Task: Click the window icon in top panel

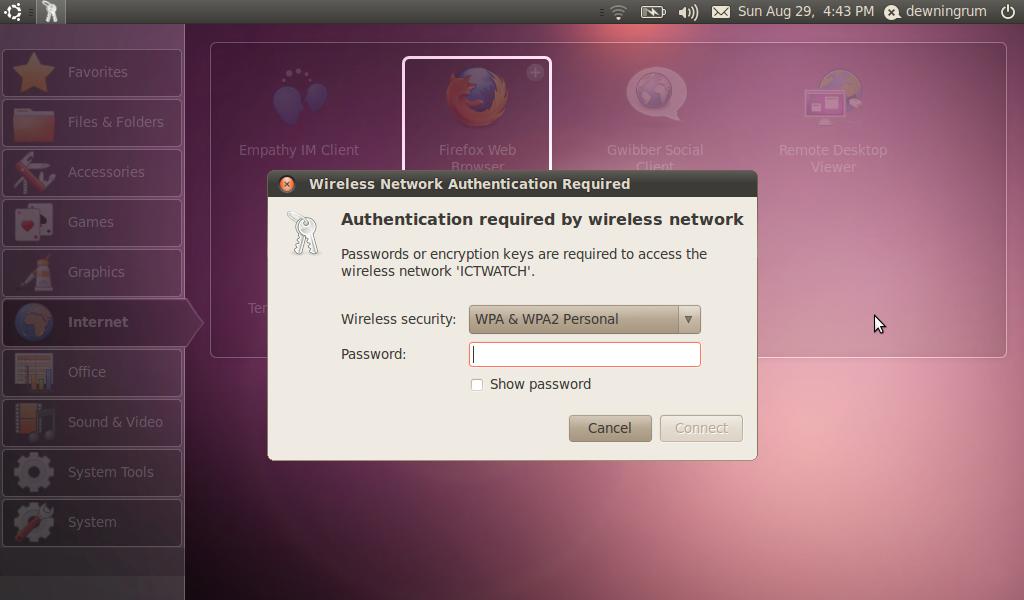Action: click(x=50, y=12)
